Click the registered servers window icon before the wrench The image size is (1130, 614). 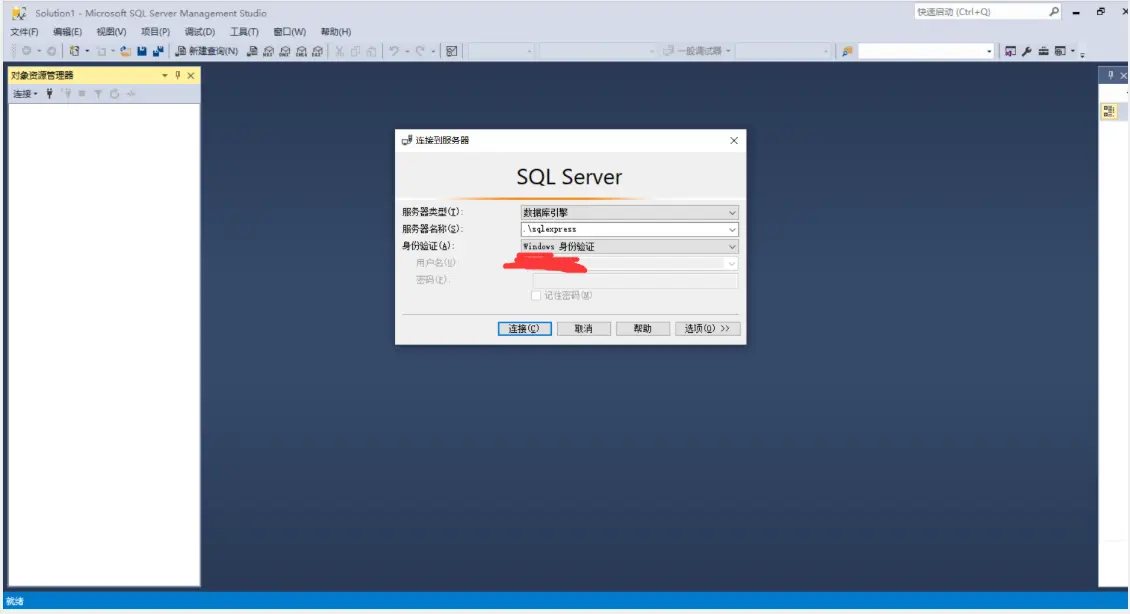tap(1010, 51)
